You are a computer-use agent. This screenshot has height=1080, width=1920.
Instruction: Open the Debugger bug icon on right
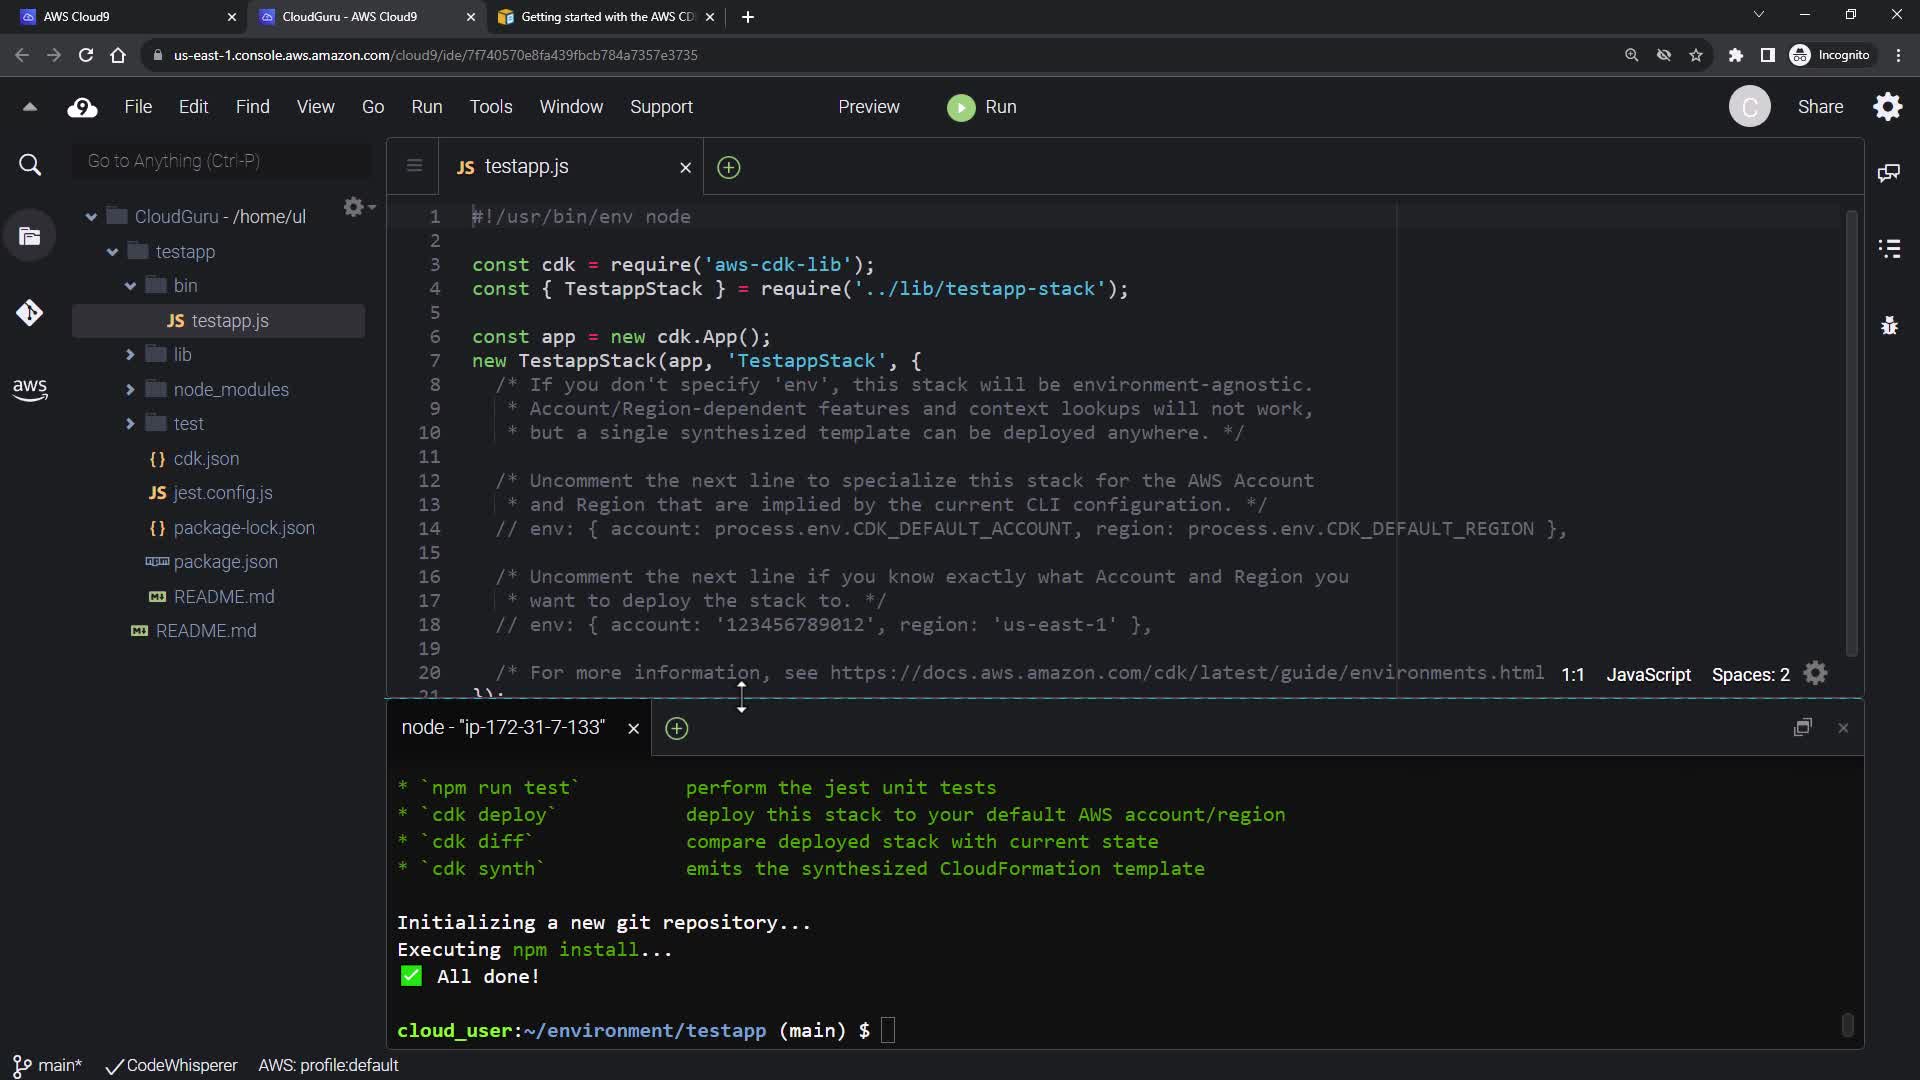tap(1888, 325)
